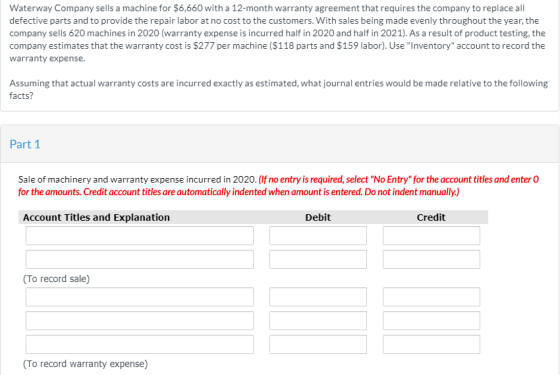The width and height of the screenshot is (560, 375).
Task: Click first credit field for sale entry
Action: point(431,235)
